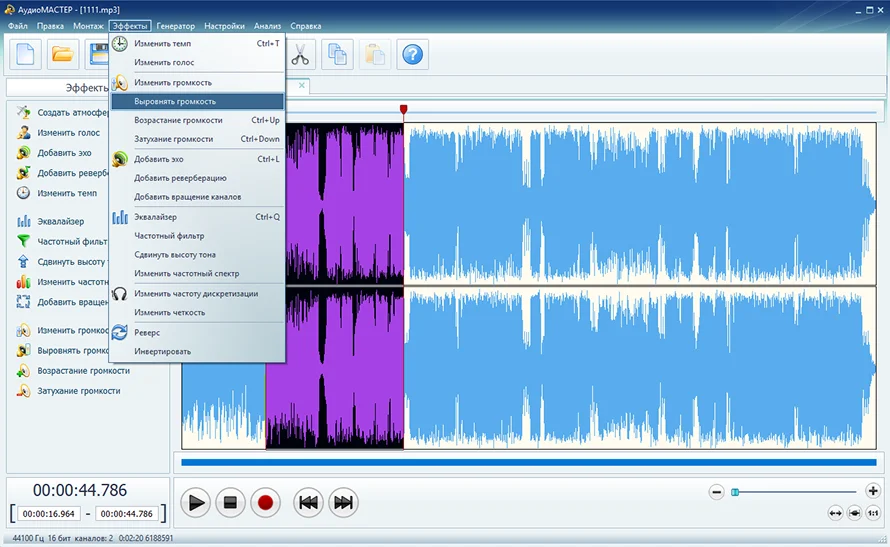This screenshot has height=547, width=890.
Task: Open help via the question mark icon
Action: [413, 54]
